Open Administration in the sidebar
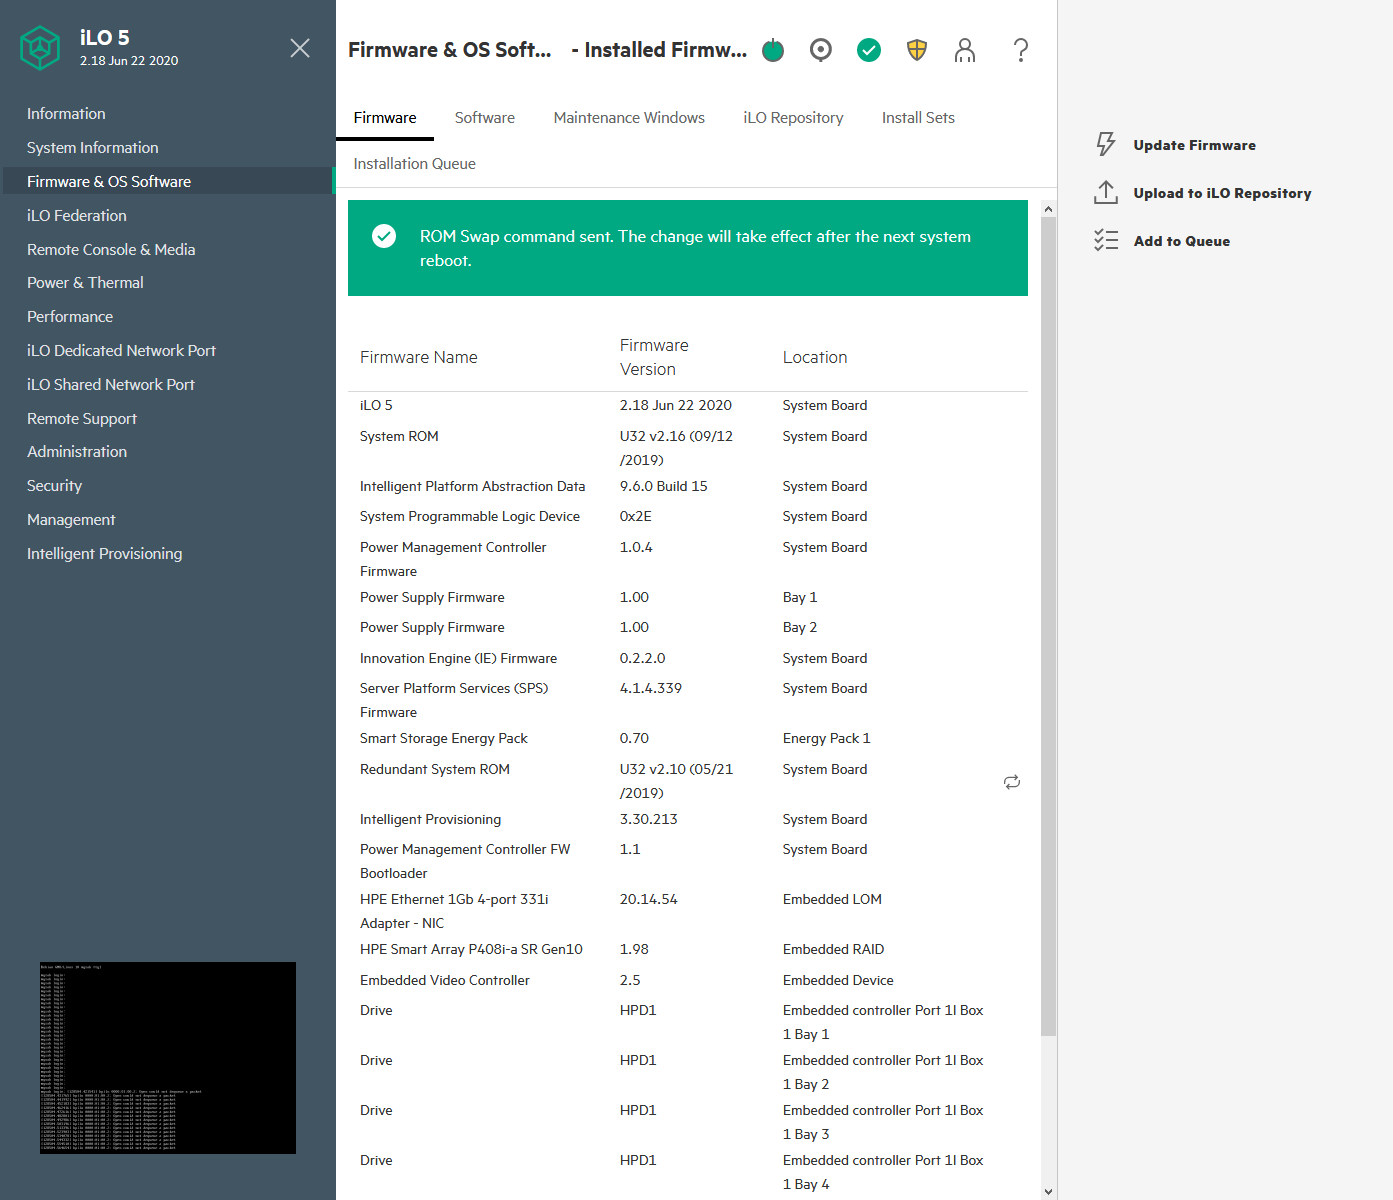Screen dimensions: 1393x1200 pos(77,452)
